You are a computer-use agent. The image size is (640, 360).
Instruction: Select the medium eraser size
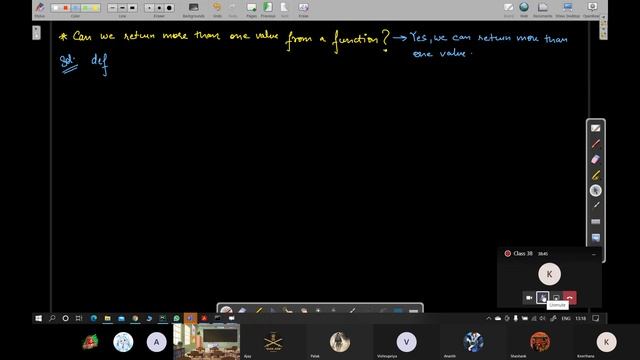[x=159, y=8]
